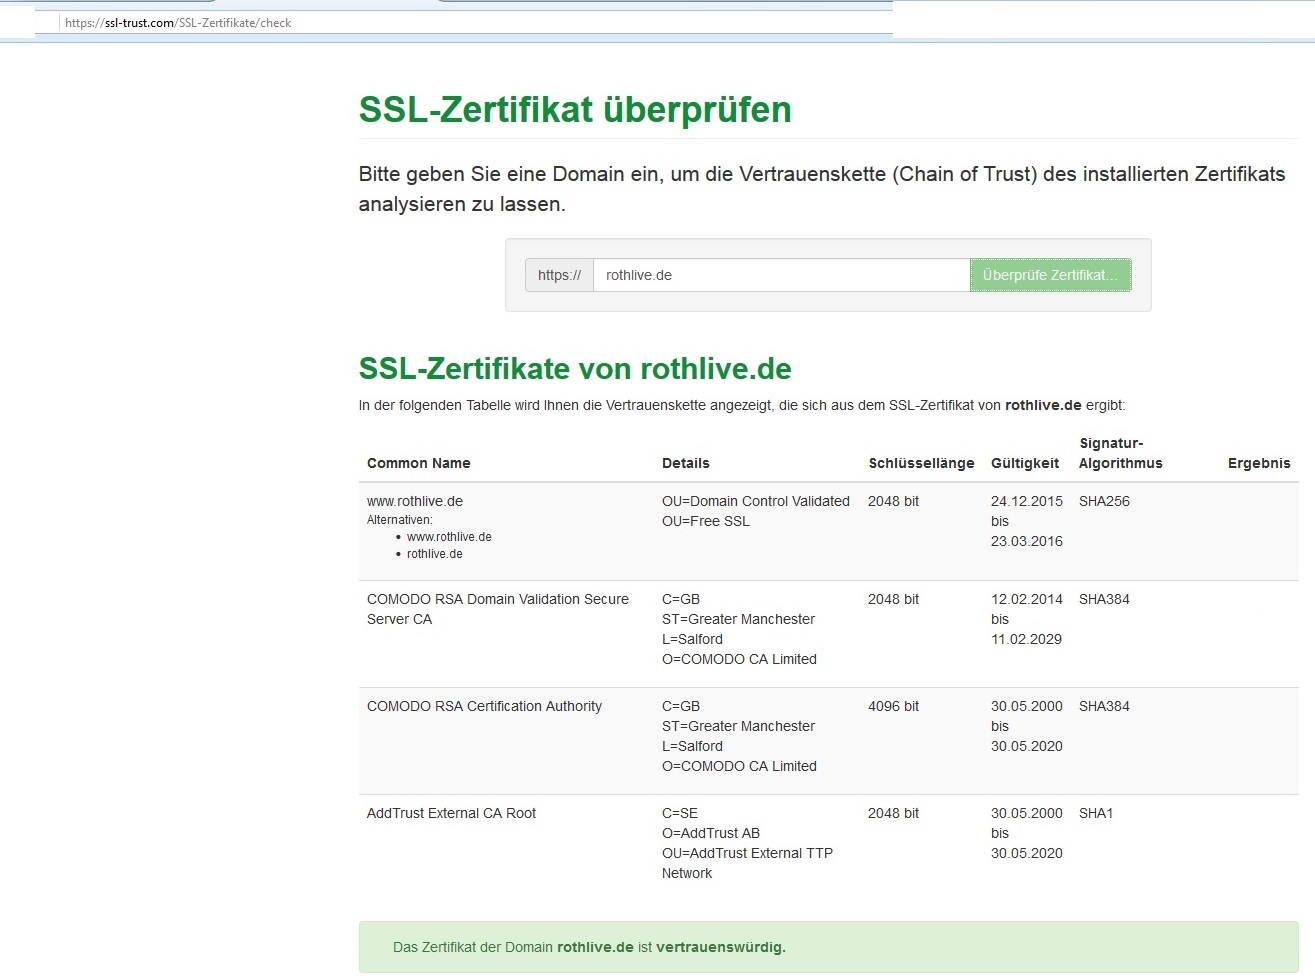Select COMODO RSA Certification Authority name
The height and width of the screenshot is (980, 1315).
point(484,706)
